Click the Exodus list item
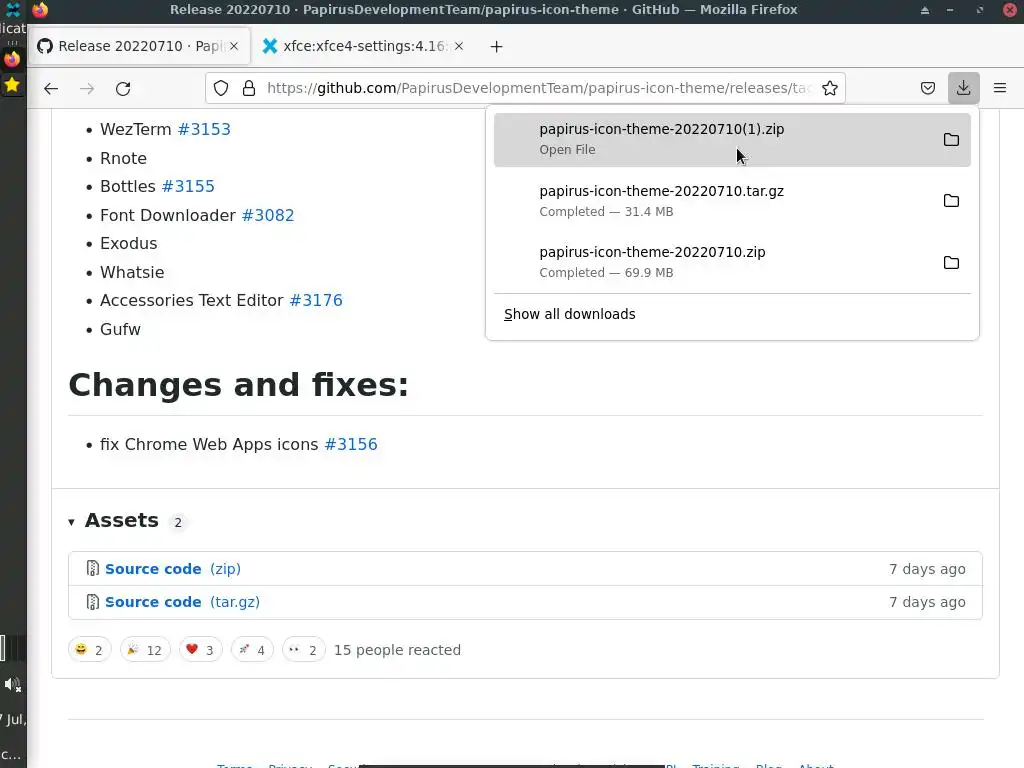The height and width of the screenshot is (768, 1024). (129, 244)
